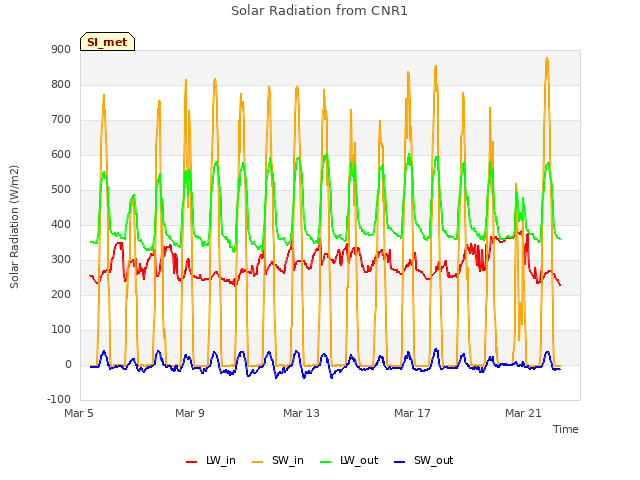640x480 pixels.
Task: Click the Time axis title
Action: pyautogui.click(x=566, y=429)
